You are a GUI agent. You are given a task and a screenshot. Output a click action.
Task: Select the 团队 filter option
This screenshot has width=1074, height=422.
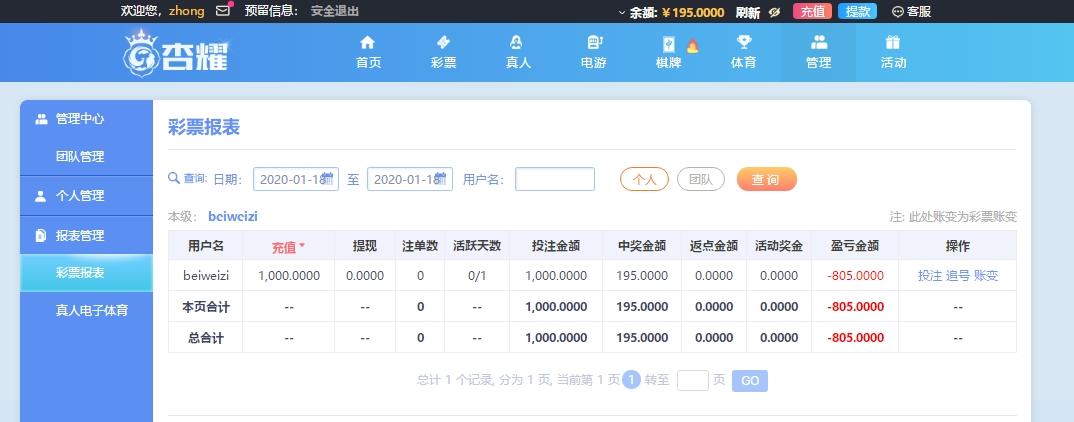point(701,179)
